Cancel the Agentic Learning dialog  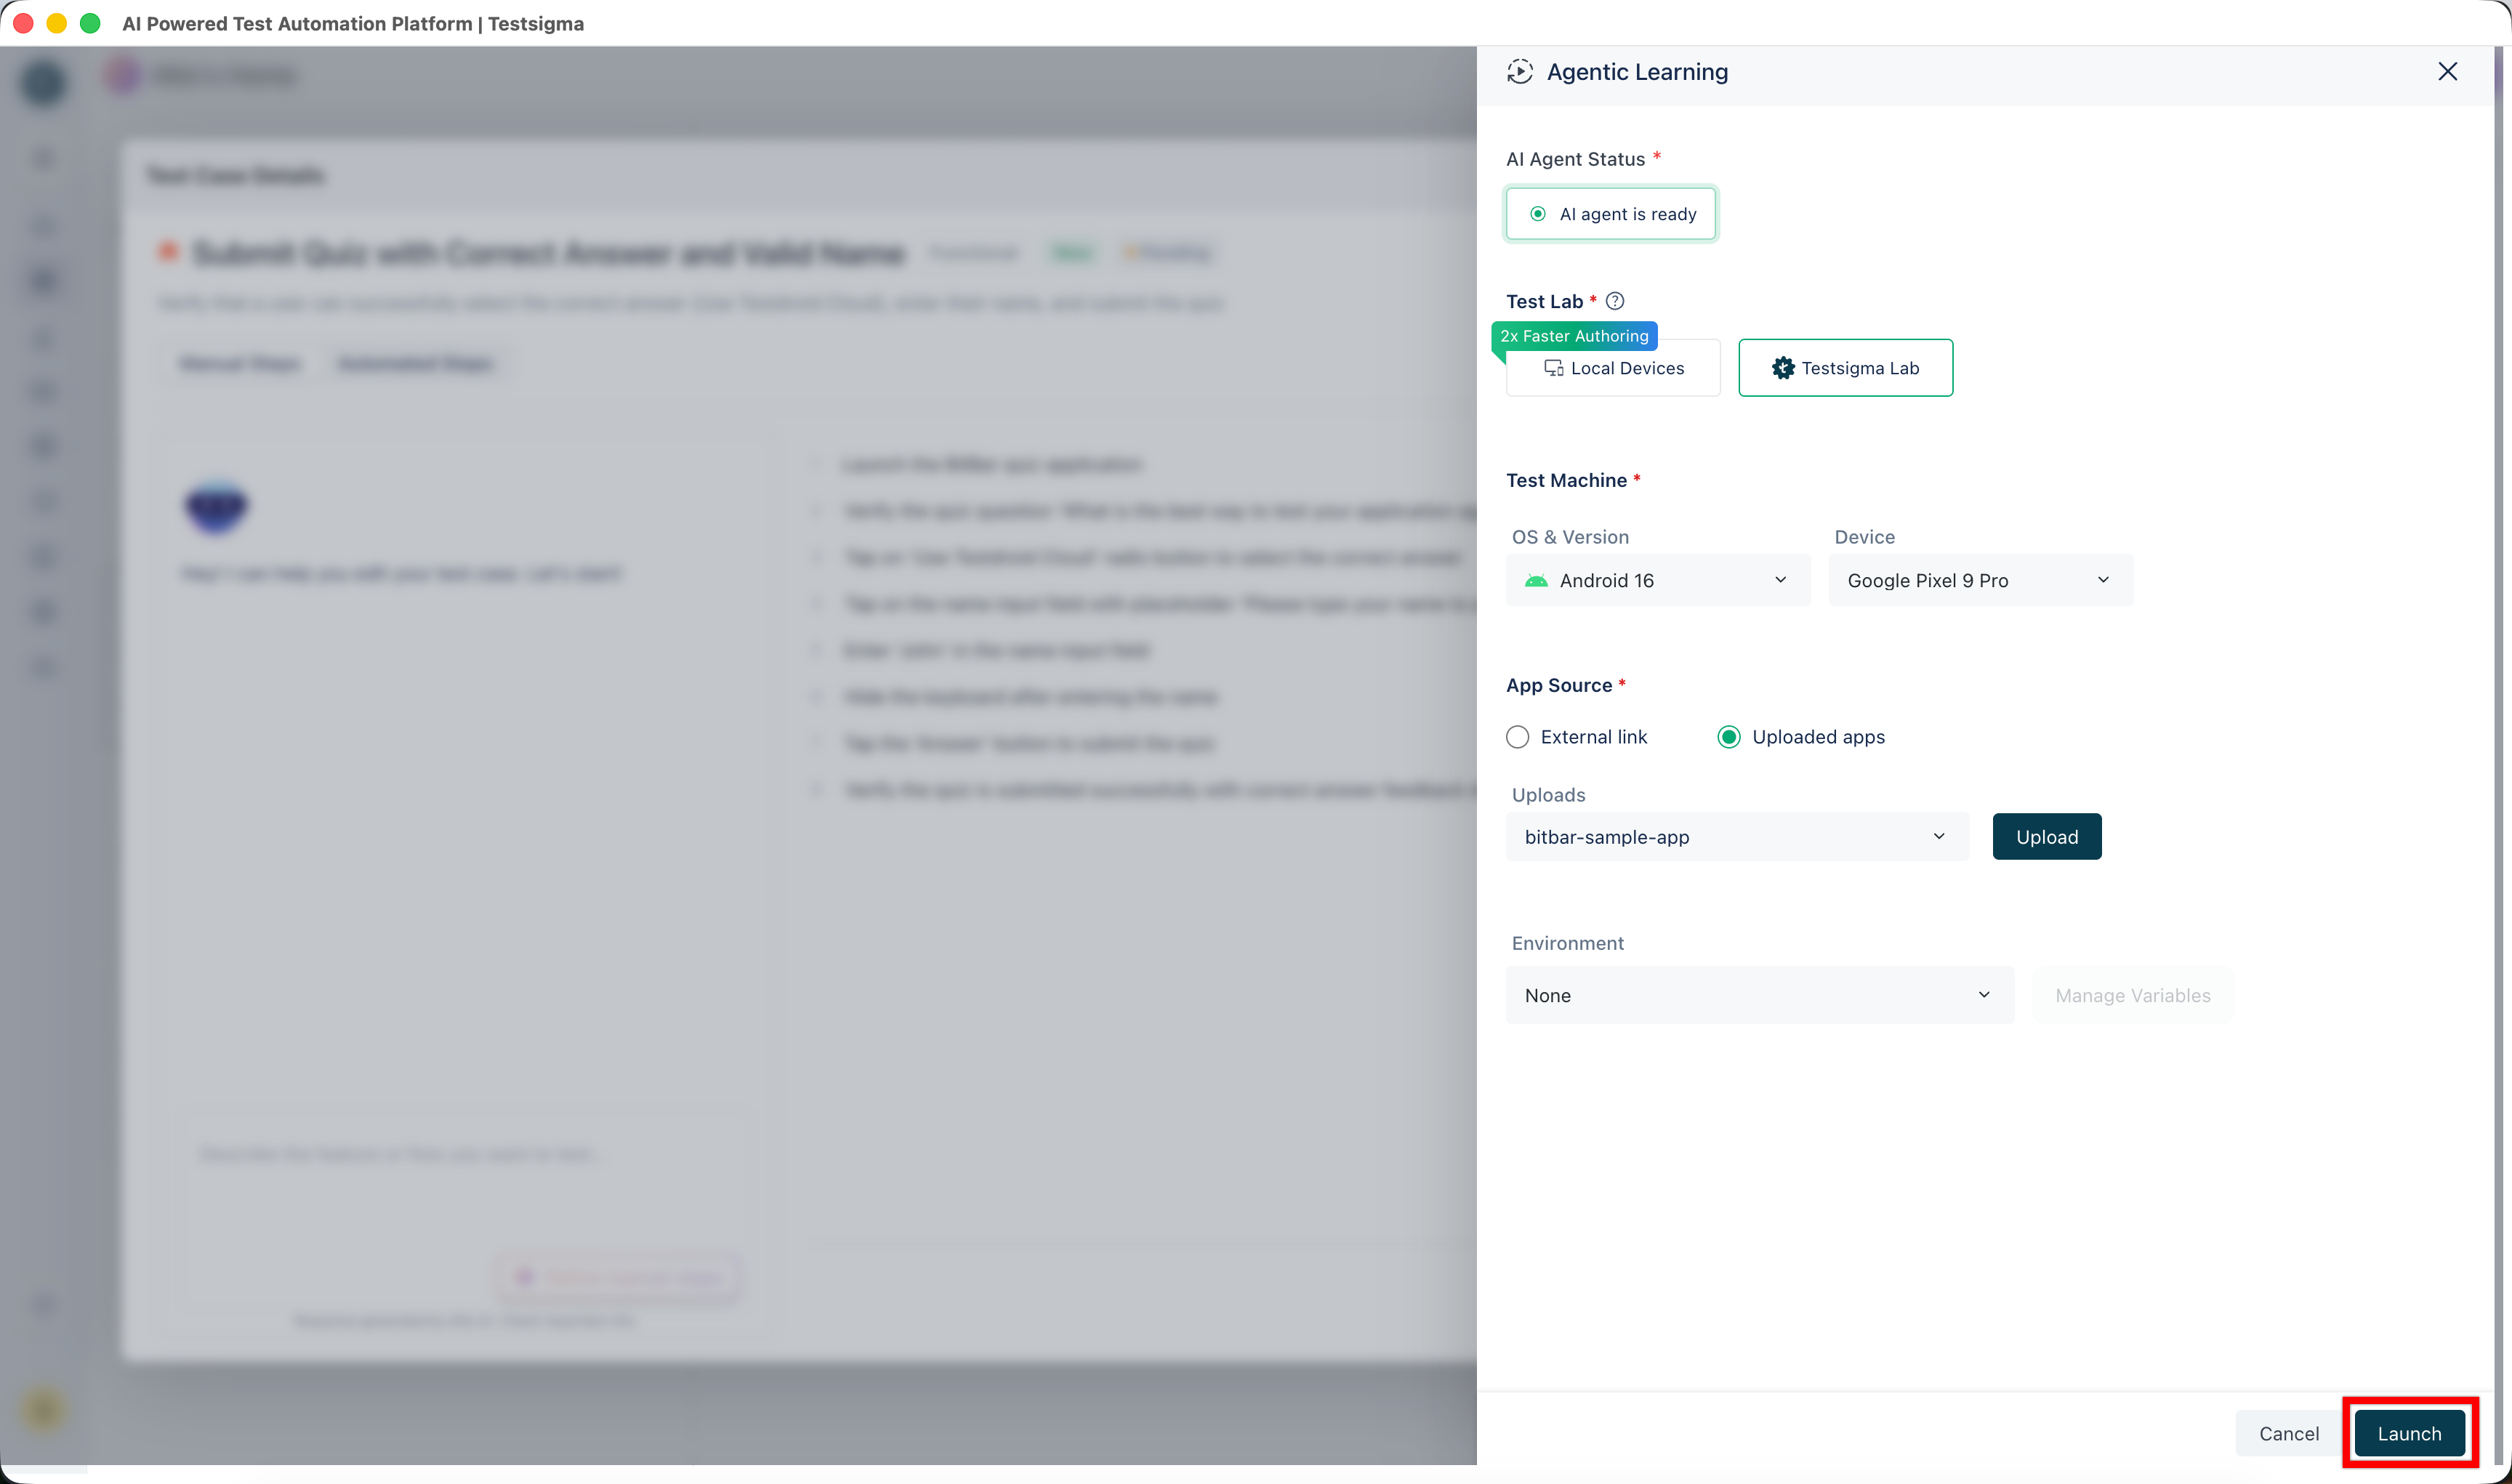[x=2288, y=1433]
